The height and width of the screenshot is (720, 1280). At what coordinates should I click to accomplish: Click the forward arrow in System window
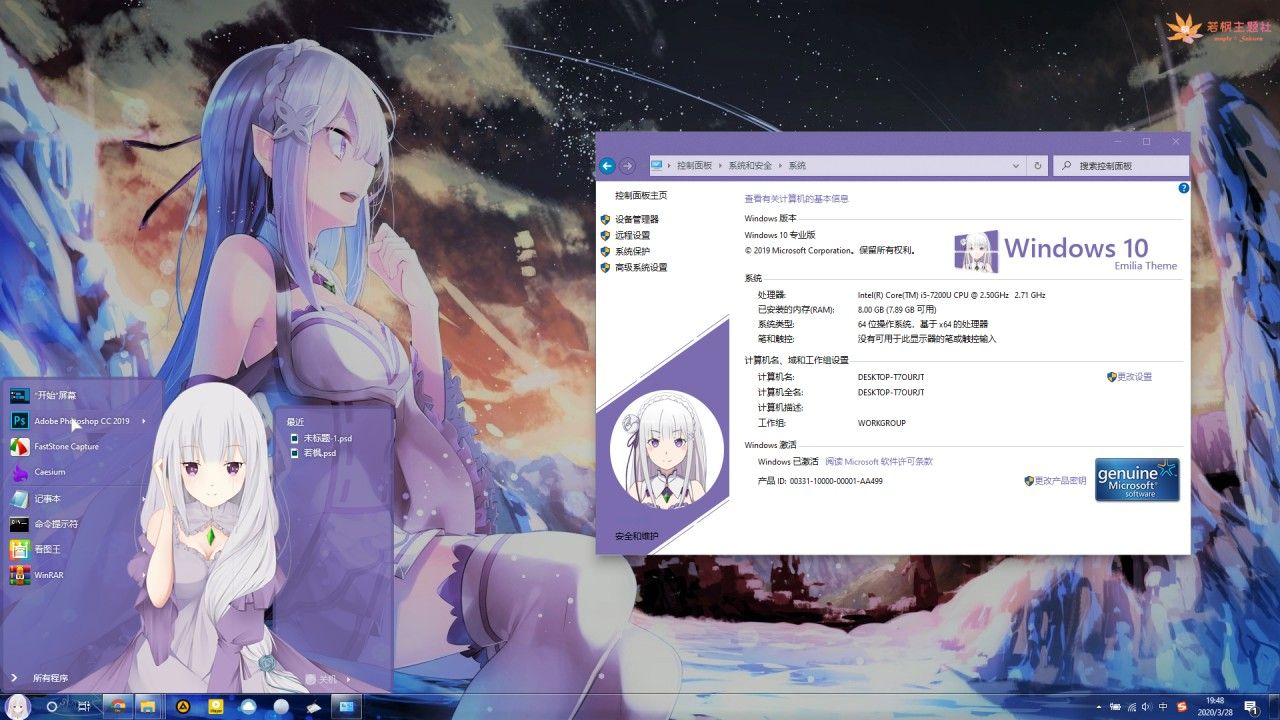click(627, 166)
